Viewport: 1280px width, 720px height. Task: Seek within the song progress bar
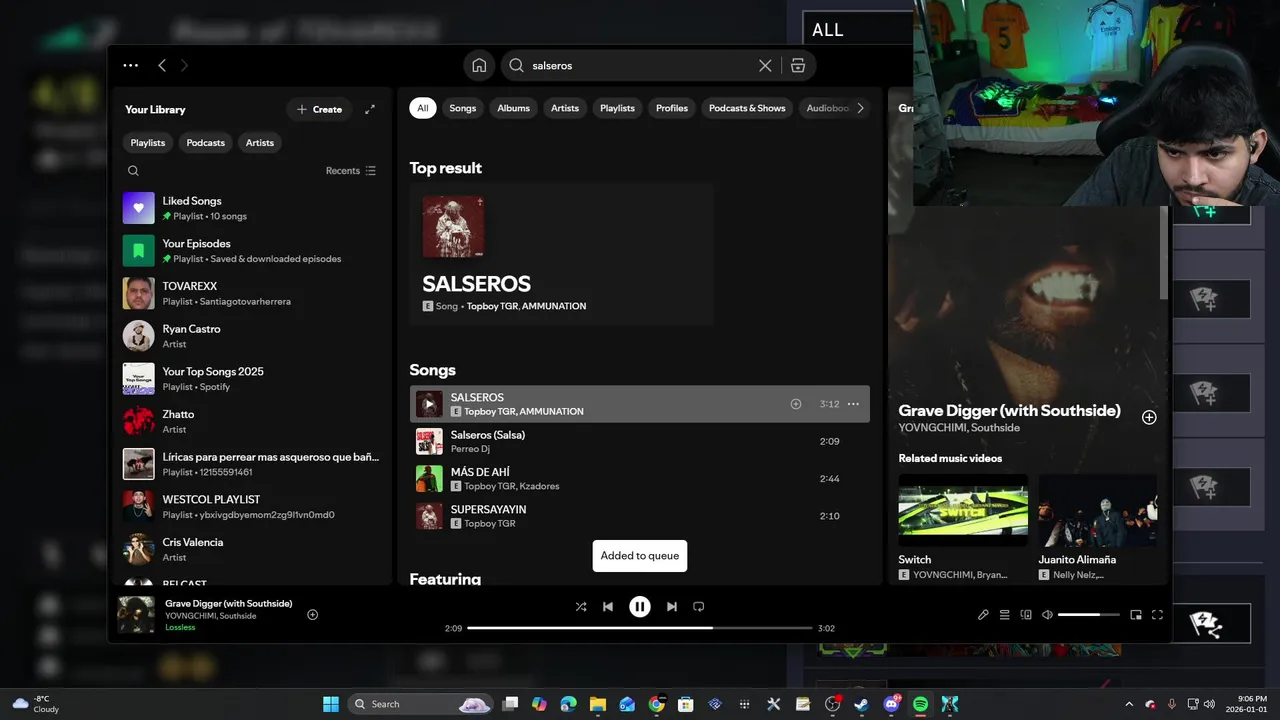tap(640, 628)
